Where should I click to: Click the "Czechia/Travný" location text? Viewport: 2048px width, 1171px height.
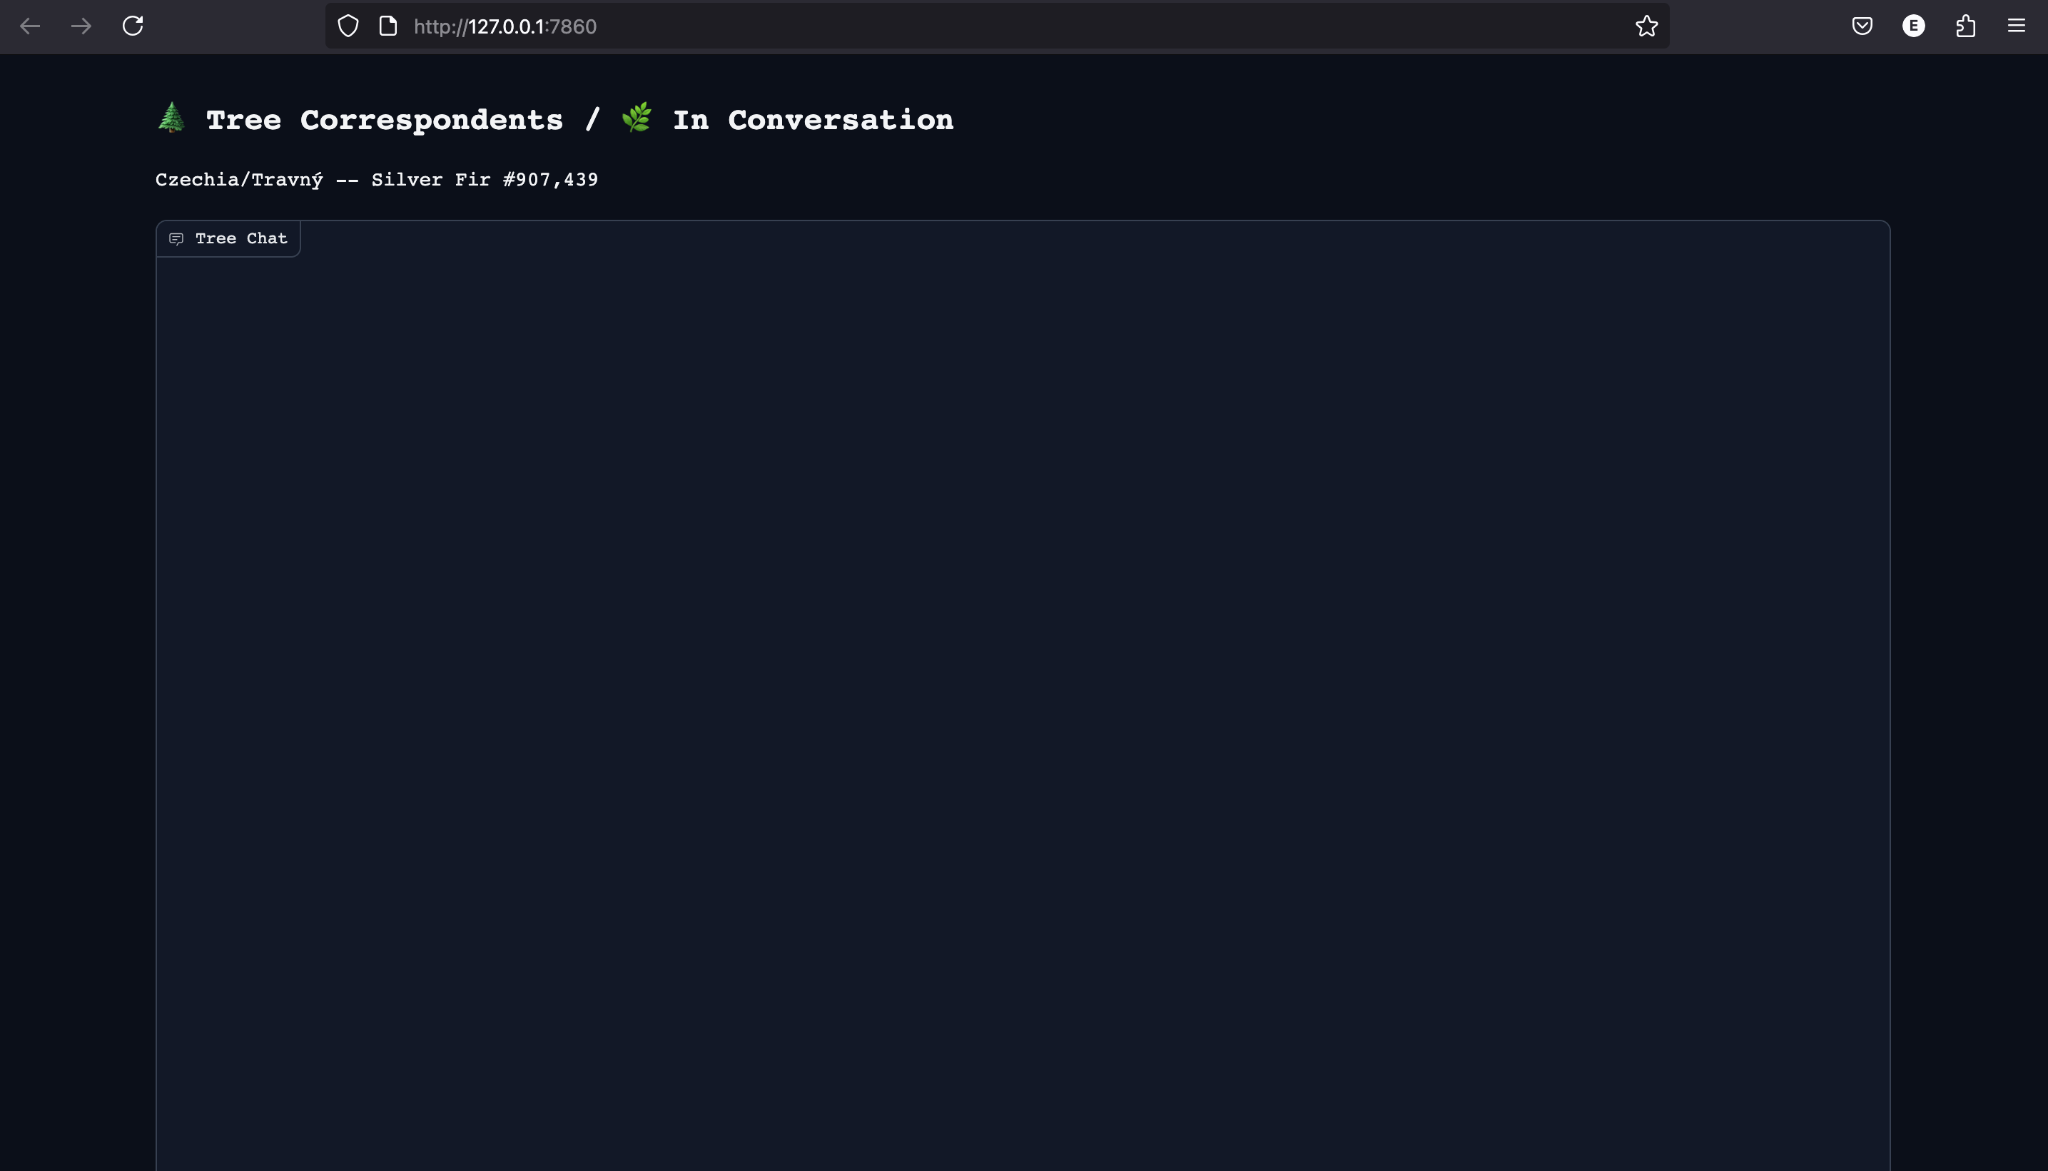(239, 180)
